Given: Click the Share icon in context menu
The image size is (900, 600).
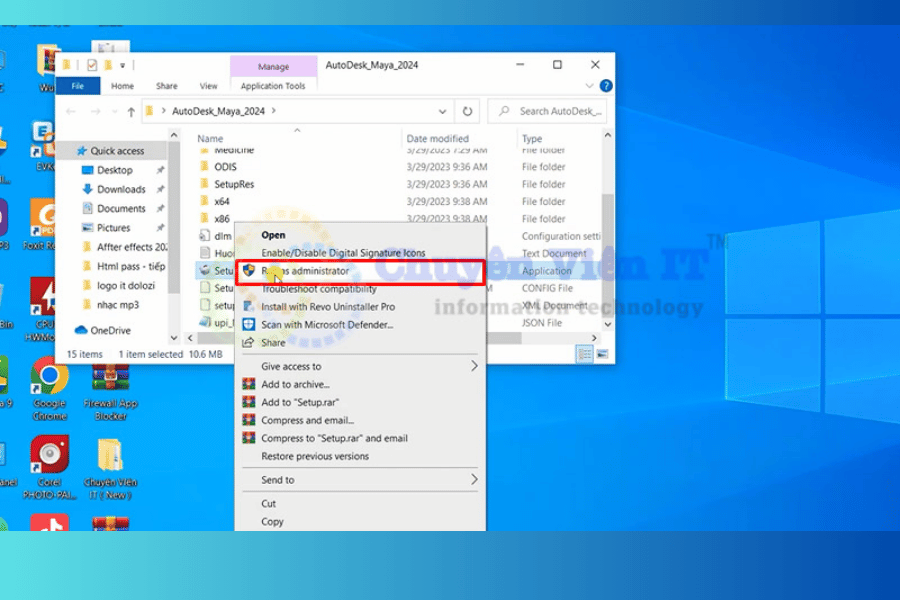Looking at the screenshot, I should pyautogui.click(x=249, y=342).
